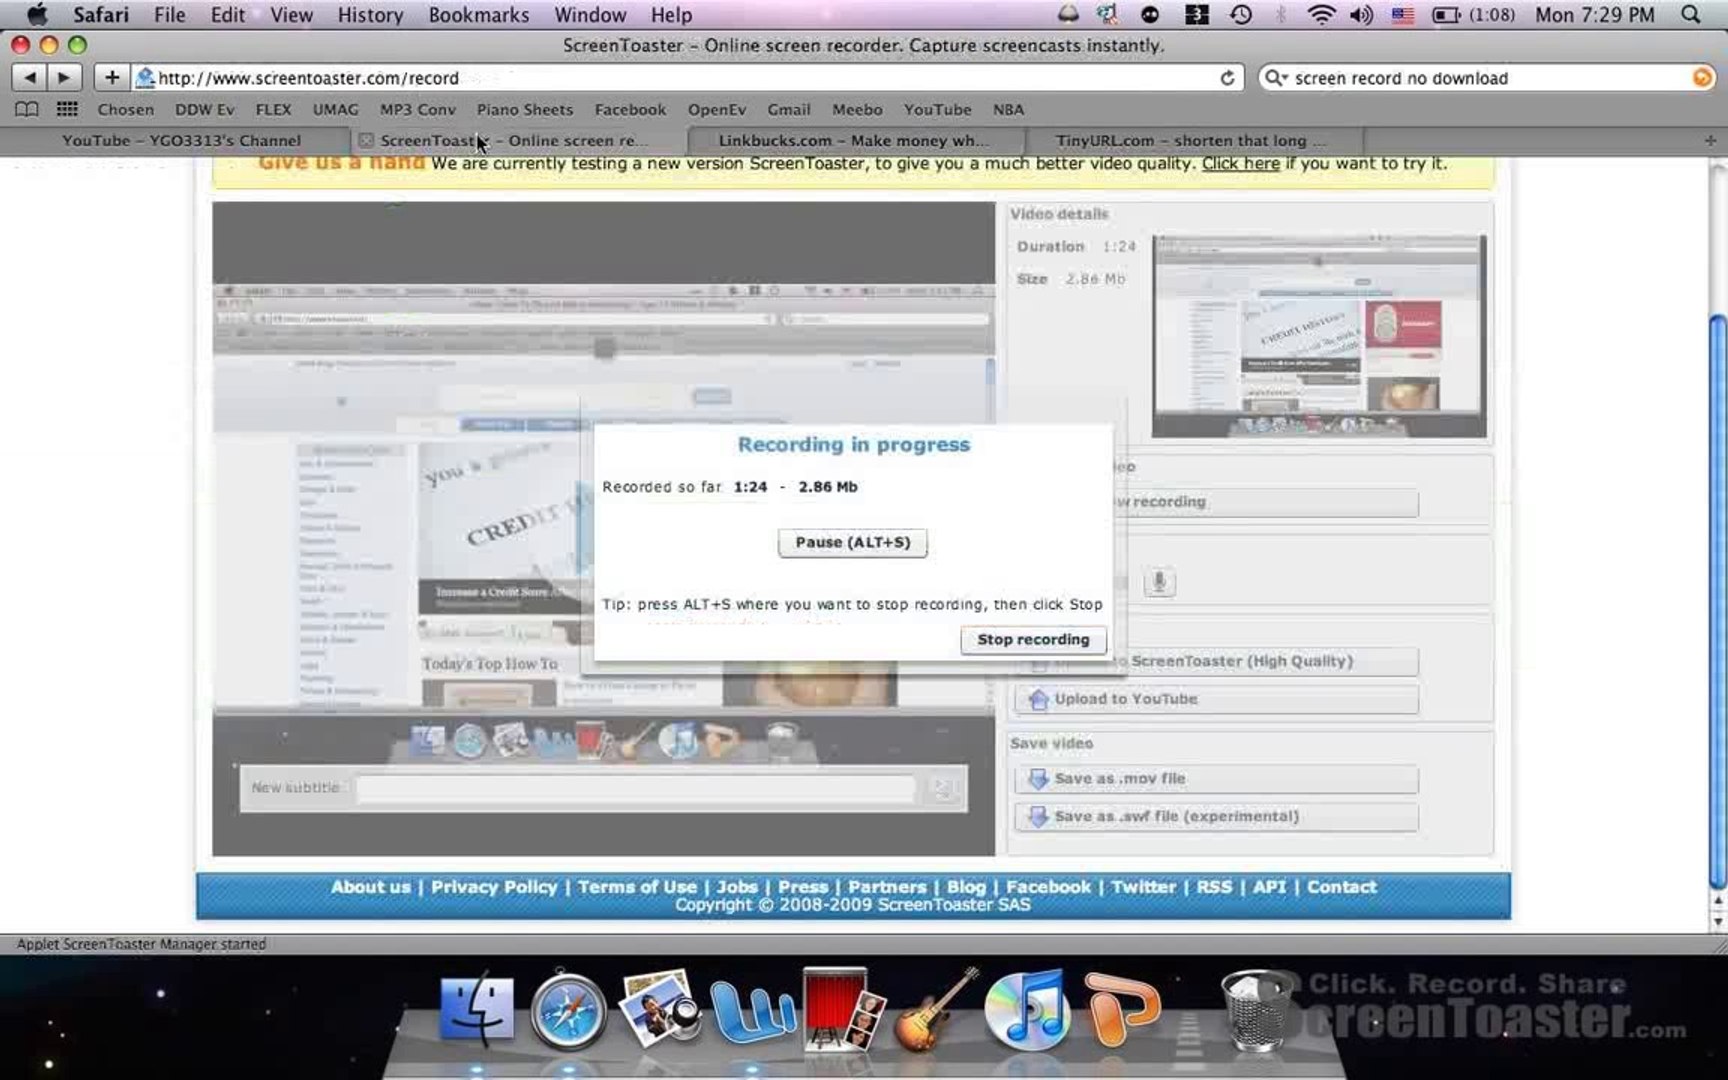Open Time Machine menu bar icon
The image size is (1728, 1080).
1241,15
